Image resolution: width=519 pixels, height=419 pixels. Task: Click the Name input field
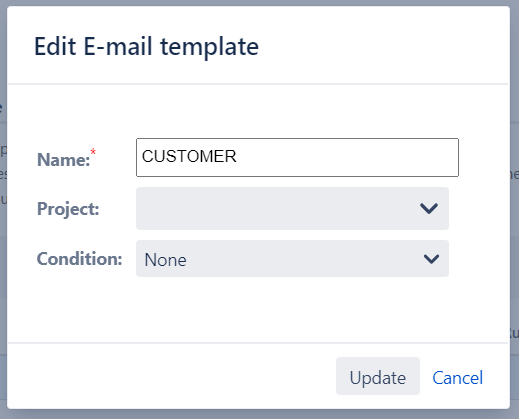[x=297, y=157]
